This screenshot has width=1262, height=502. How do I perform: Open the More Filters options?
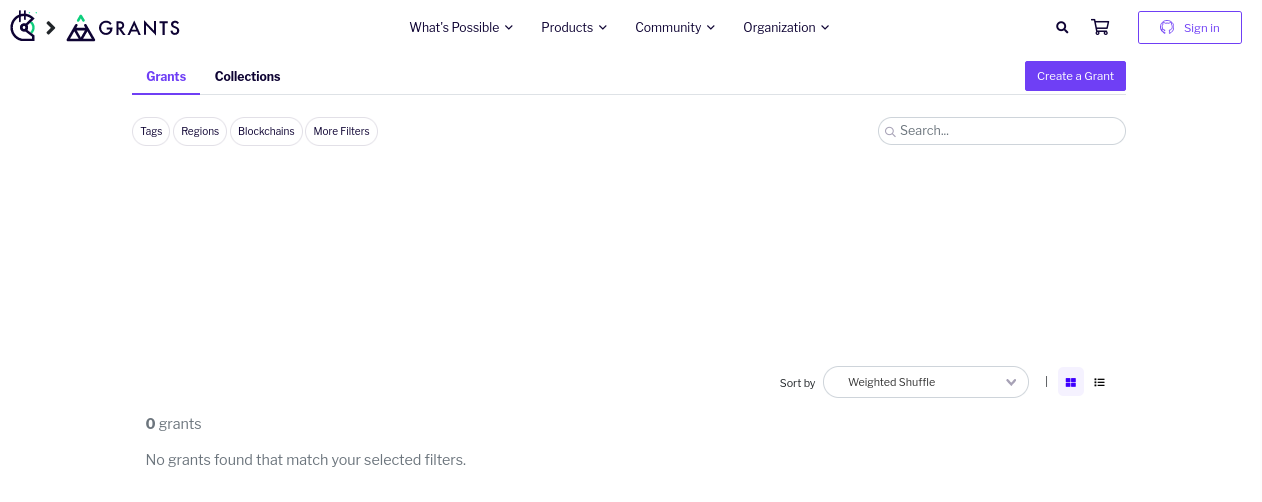[341, 131]
